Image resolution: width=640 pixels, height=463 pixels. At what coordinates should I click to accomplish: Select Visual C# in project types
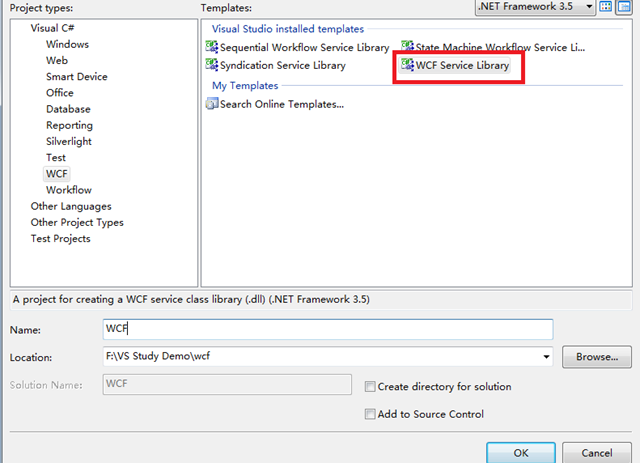click(x=52, y=28)
